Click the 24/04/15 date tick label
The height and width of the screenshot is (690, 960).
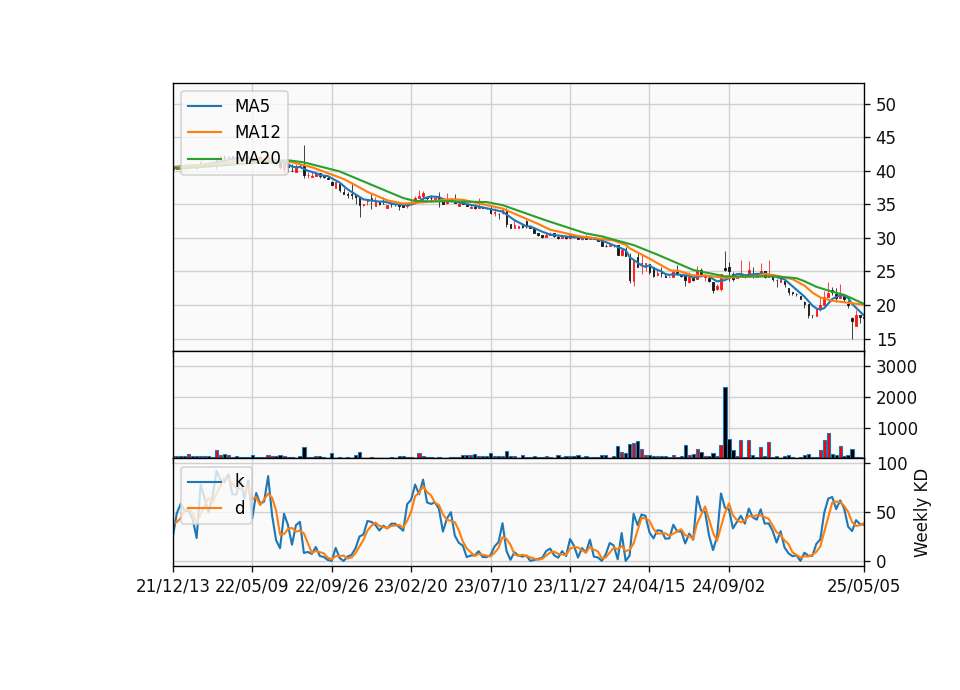point(649,586)
